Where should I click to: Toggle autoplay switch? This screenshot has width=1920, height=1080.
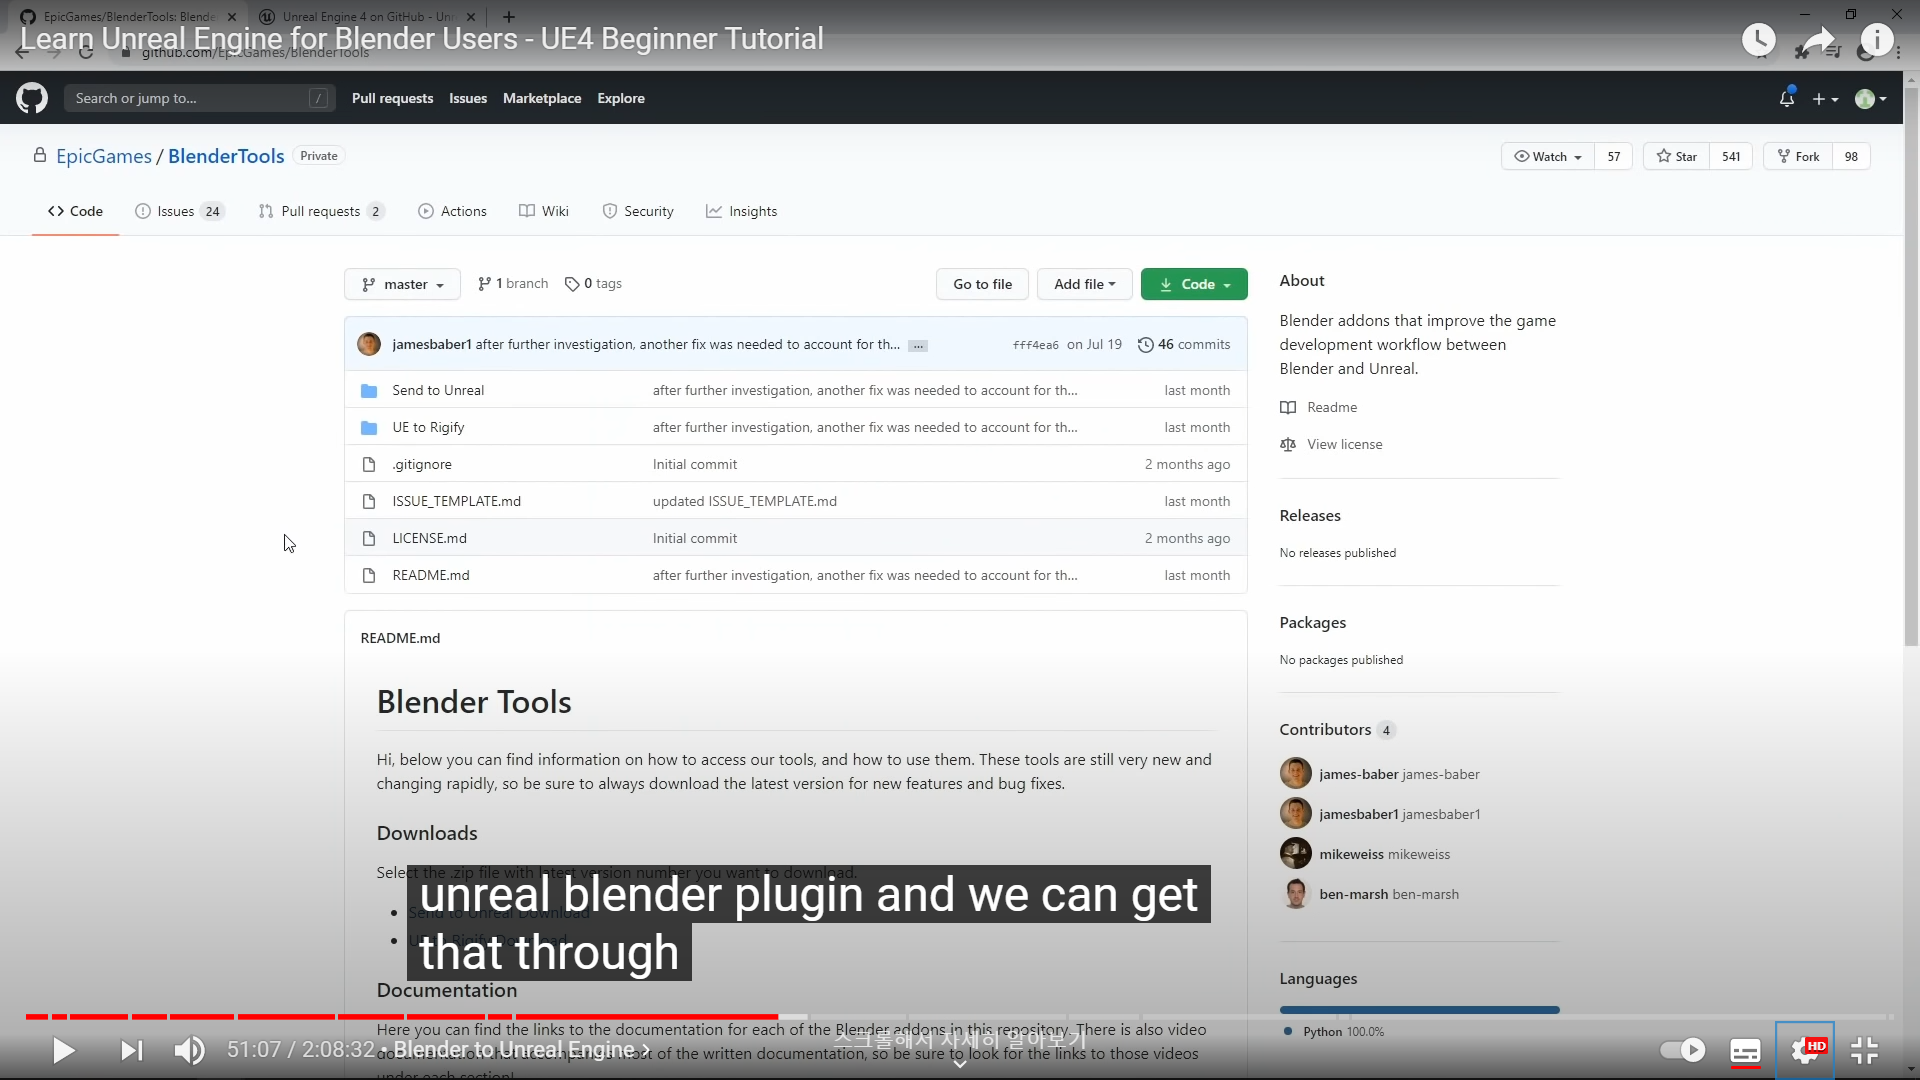(x=1682, y=1050)
